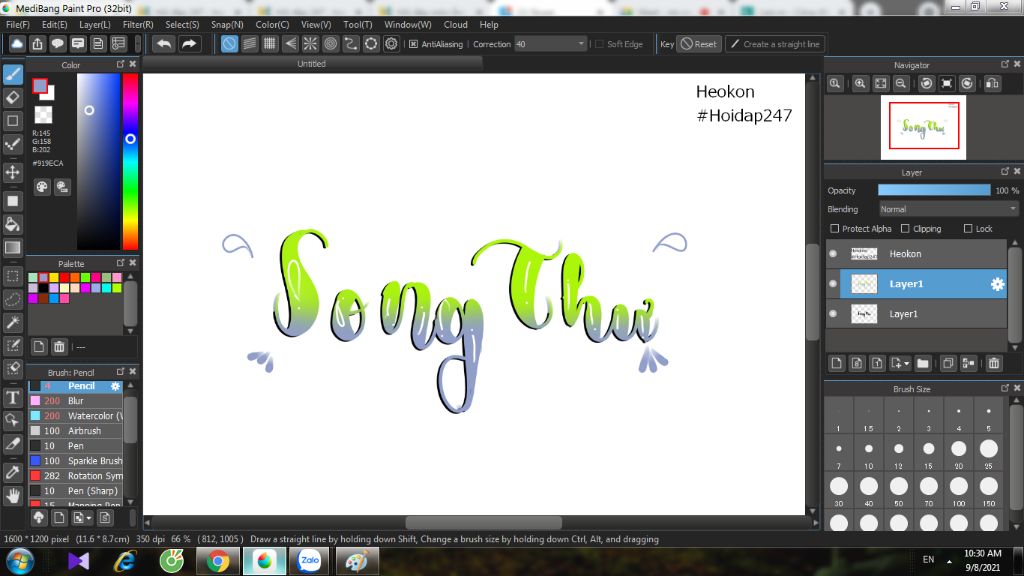The image size is (1024, 576).
Task: Hide the selected Layer1 layer
Action: (x=833, y=284)
